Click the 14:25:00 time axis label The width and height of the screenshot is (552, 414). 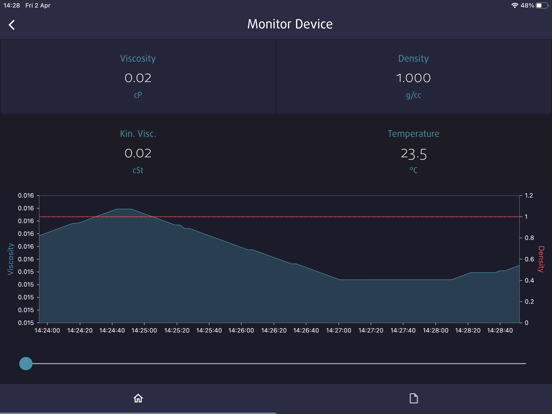tap(144, 331)
